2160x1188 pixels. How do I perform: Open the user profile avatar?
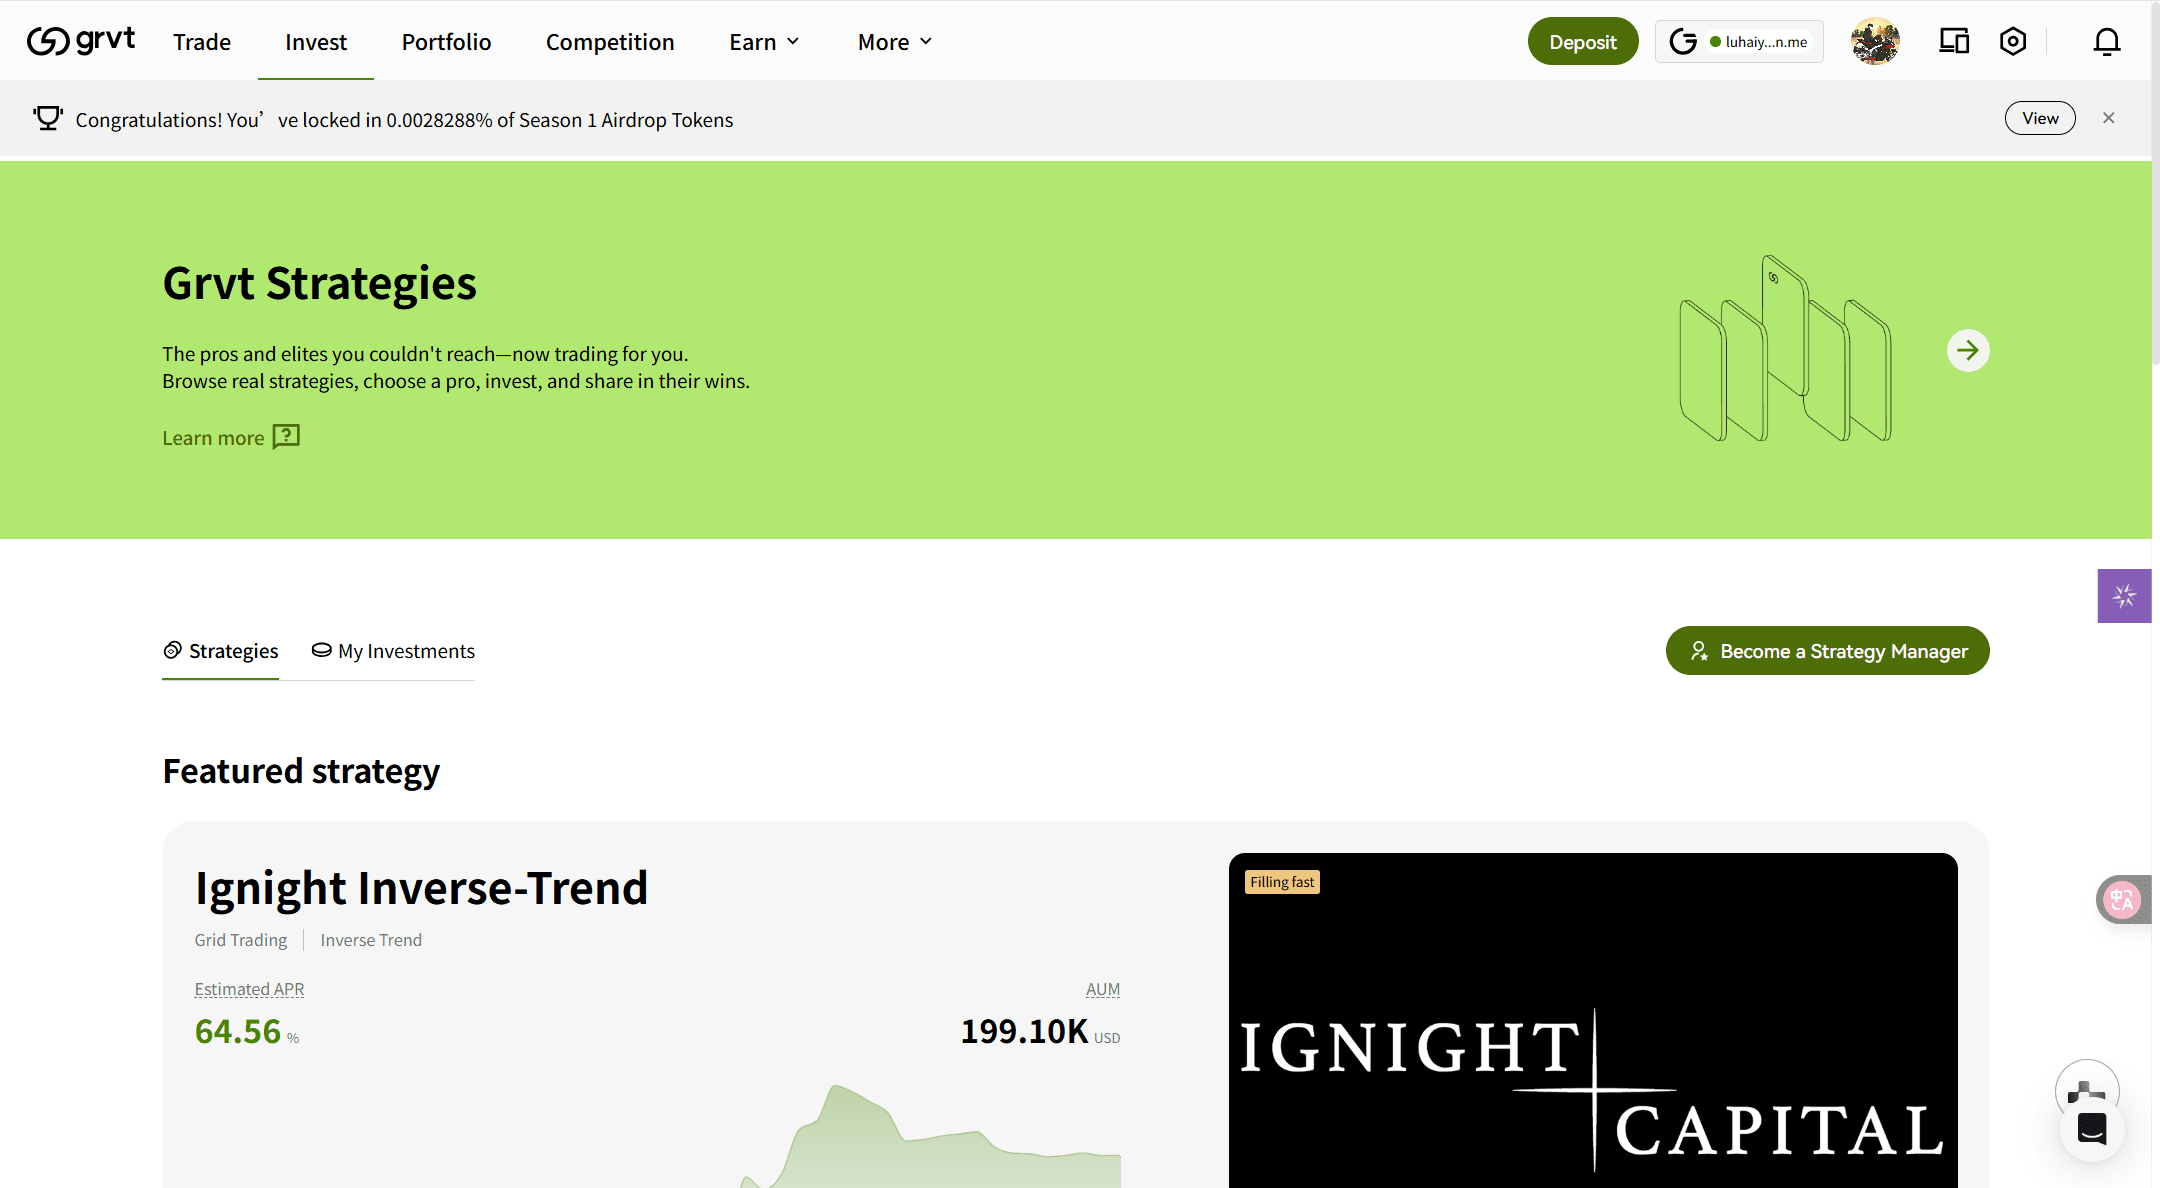coord(1875,41)
